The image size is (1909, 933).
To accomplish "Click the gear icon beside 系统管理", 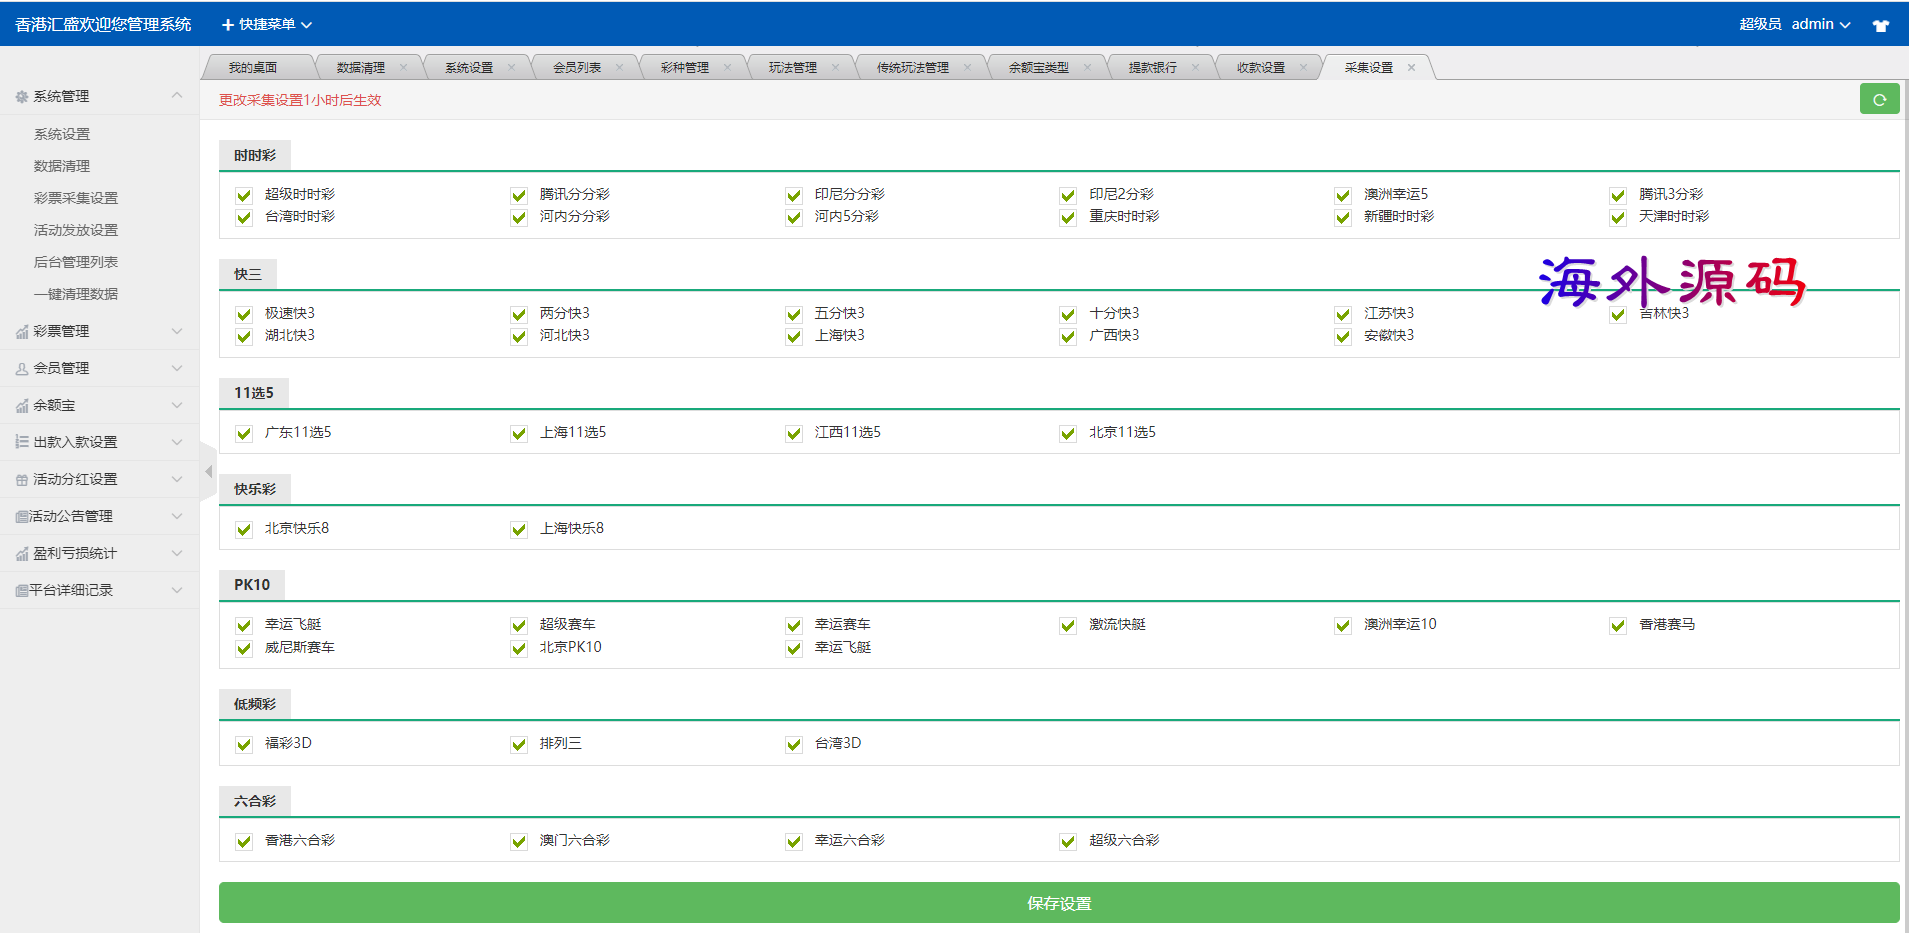I will [x=22, y=97].
